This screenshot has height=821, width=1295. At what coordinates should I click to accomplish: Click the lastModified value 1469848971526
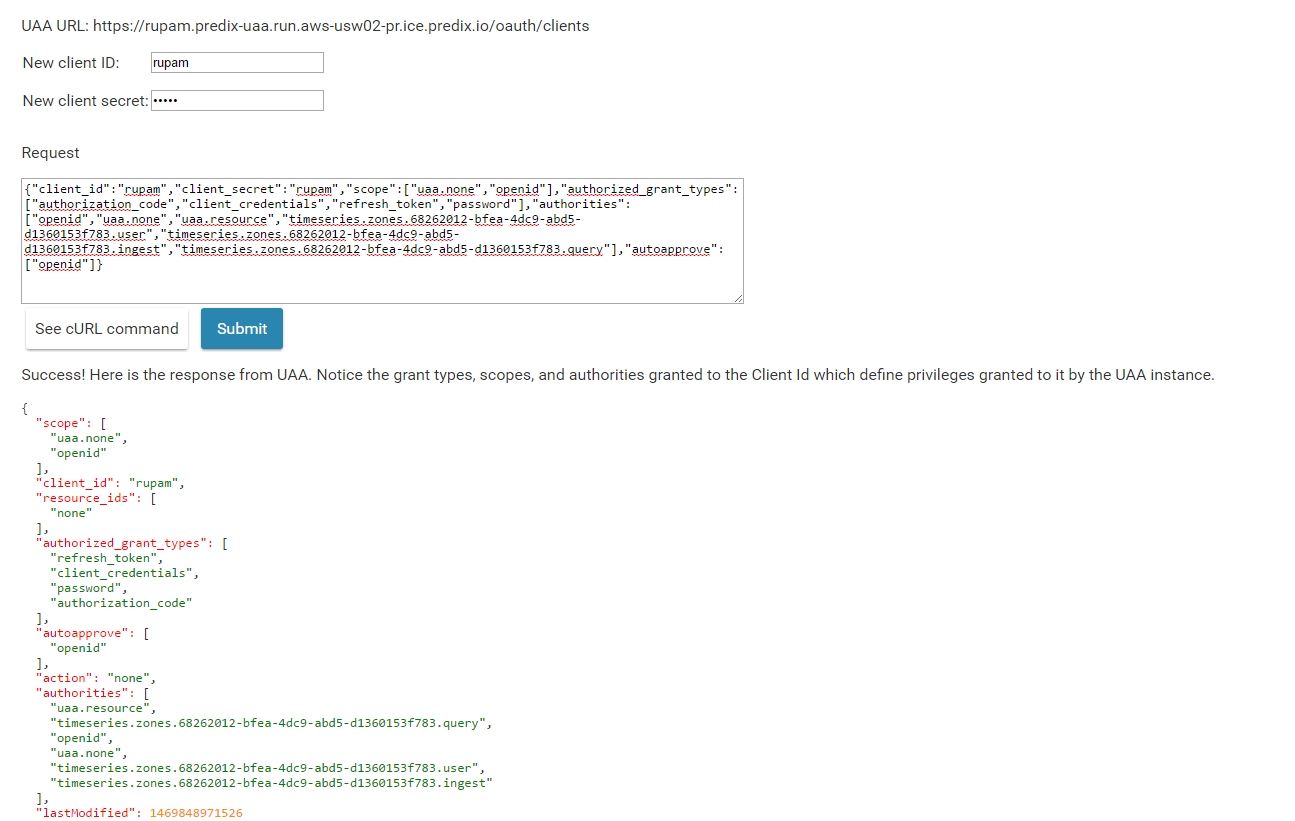point(196,813)
